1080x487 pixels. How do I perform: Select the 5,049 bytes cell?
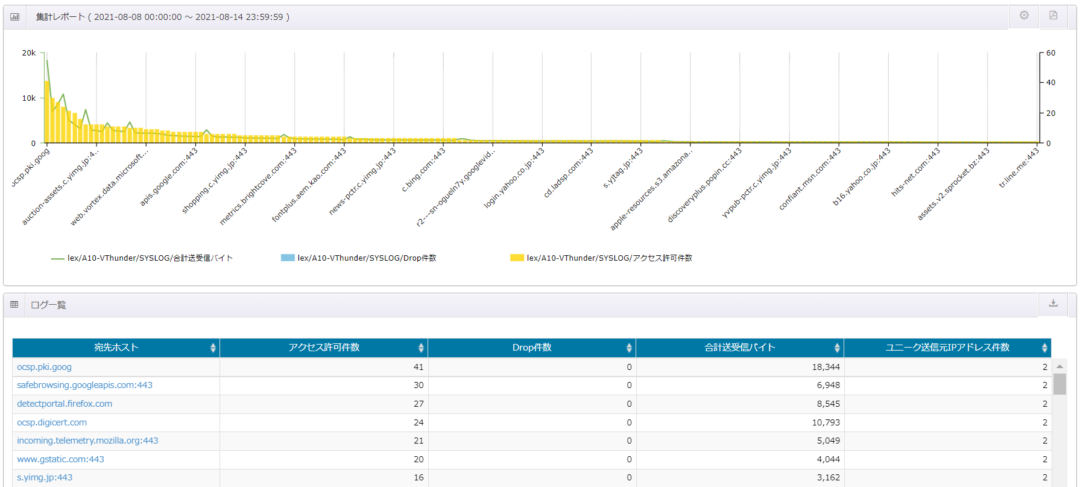[740, 441]
